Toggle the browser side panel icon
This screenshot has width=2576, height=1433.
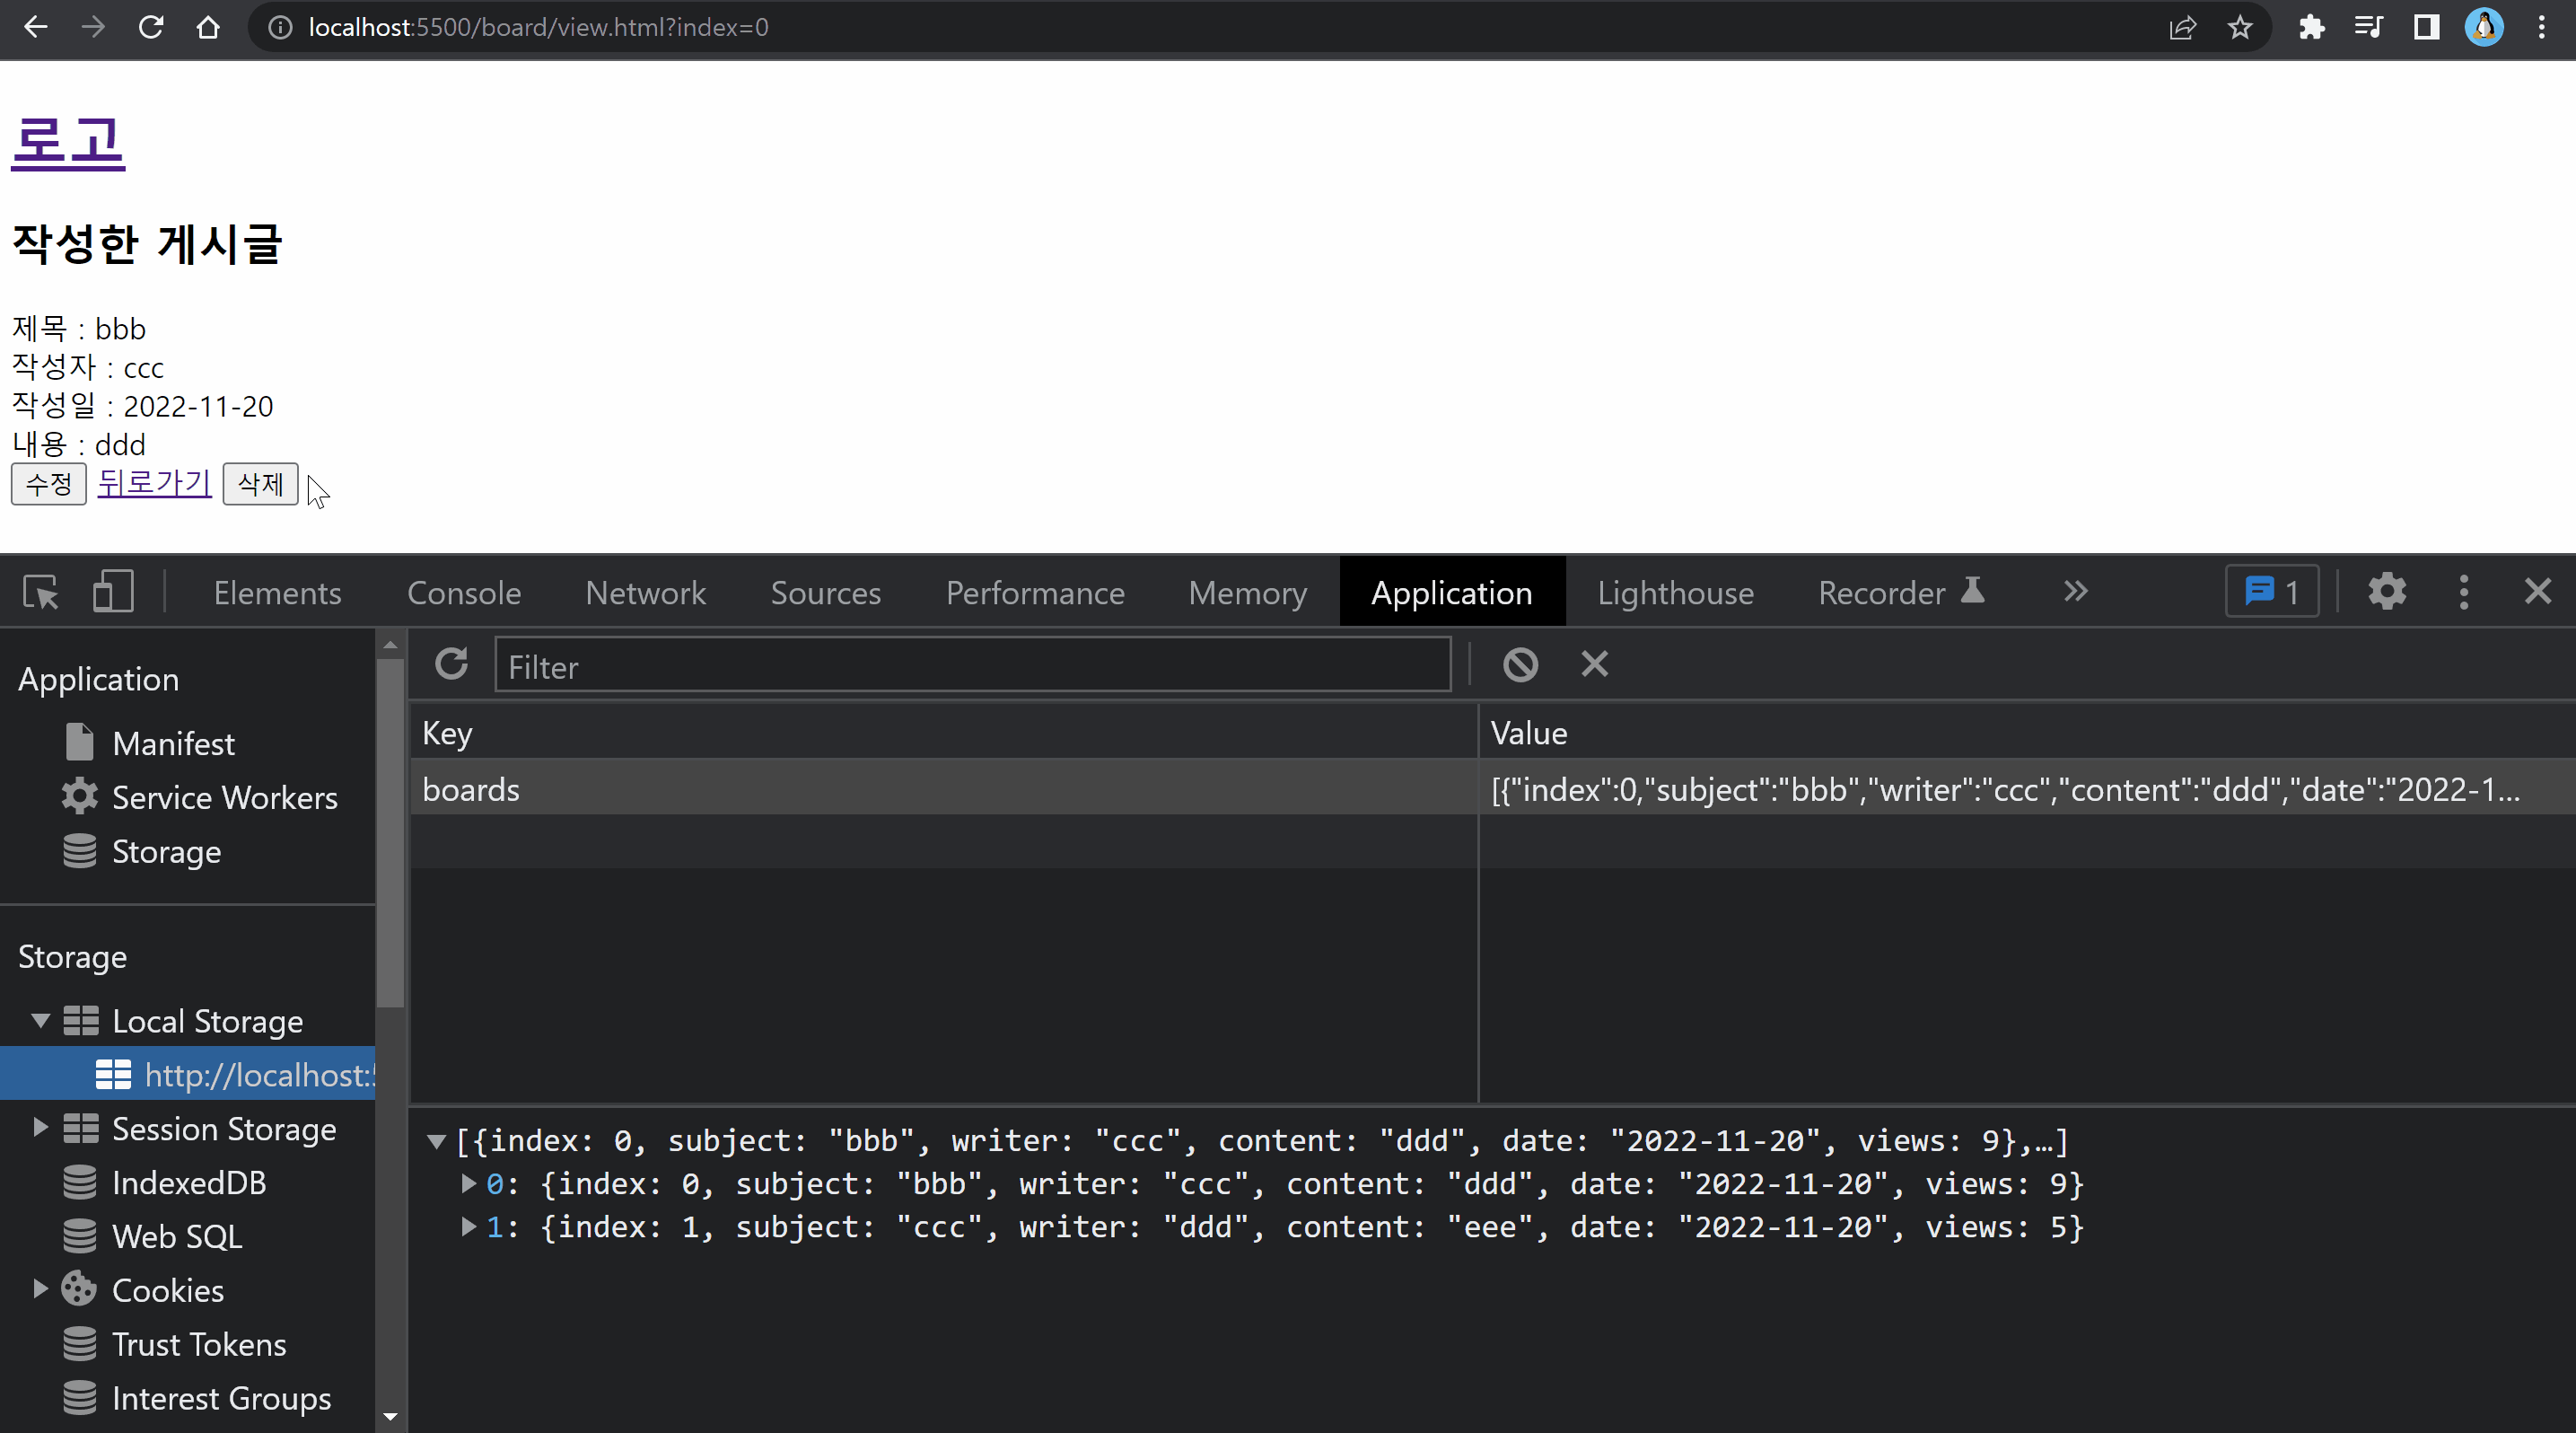pyautogui.click(x=2426, y=27)
